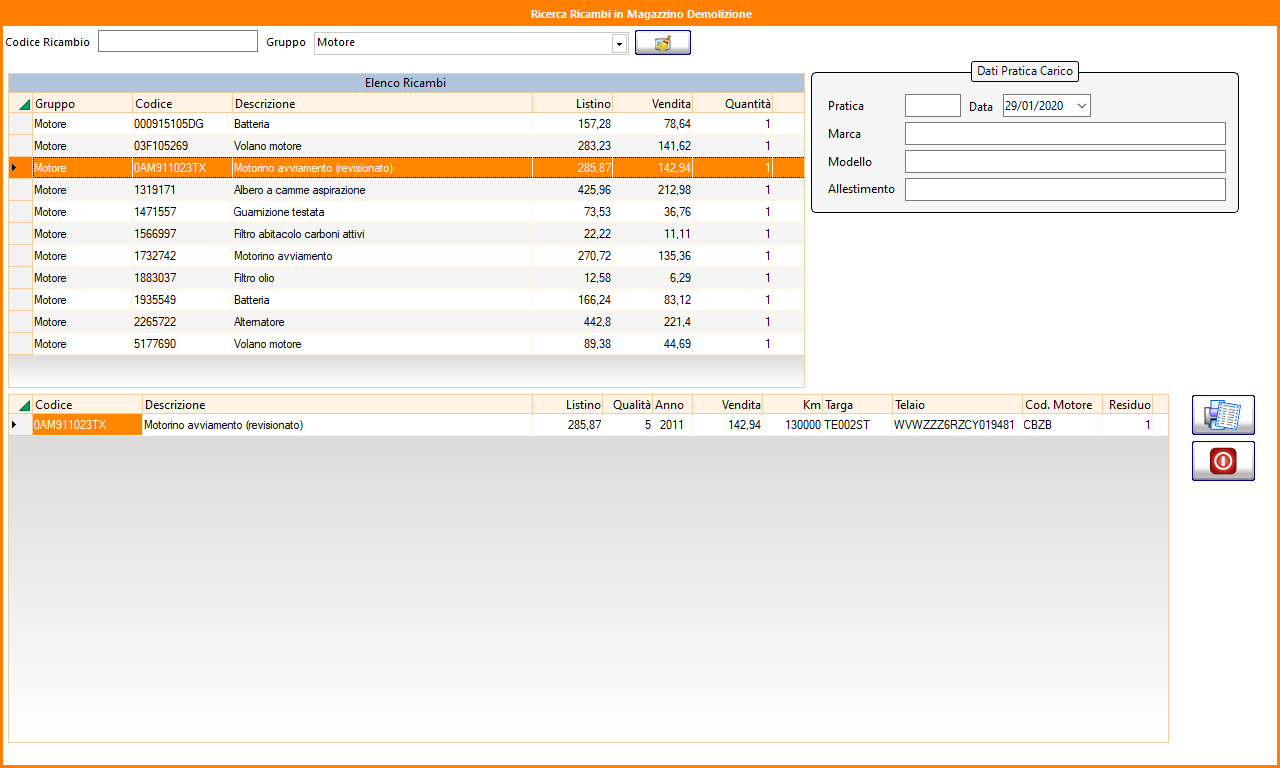Click the clear-filter brush icon button
The width and height of the screenshot is (1280, 768).
coord(662,43)
